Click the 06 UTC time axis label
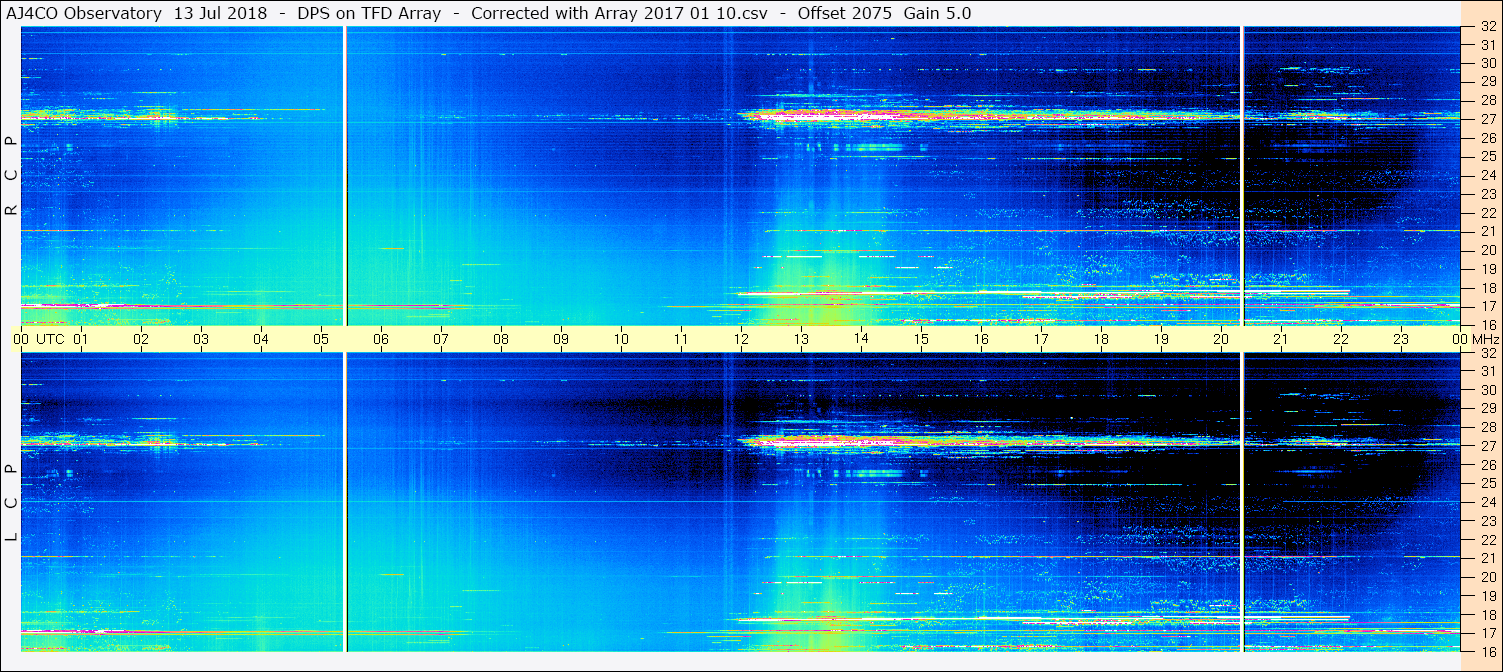 (381, 339)
